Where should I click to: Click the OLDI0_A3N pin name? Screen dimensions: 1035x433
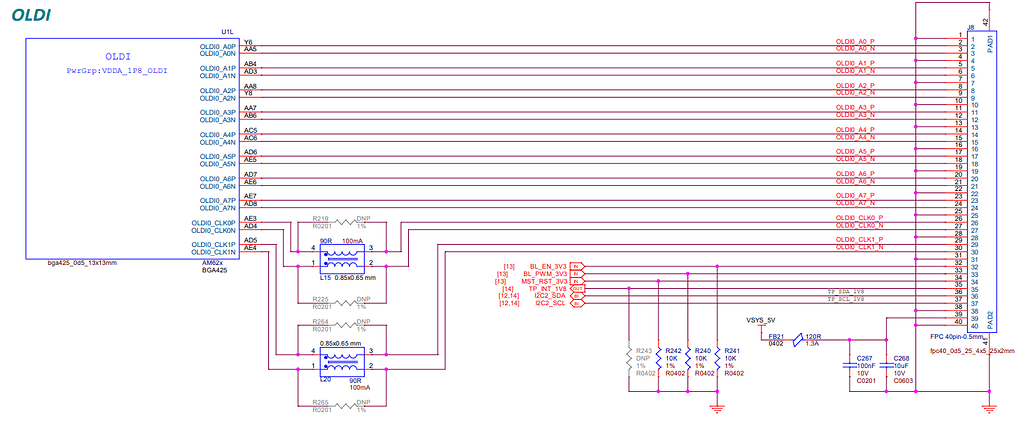pyautogui.click(x=218, y=120)
